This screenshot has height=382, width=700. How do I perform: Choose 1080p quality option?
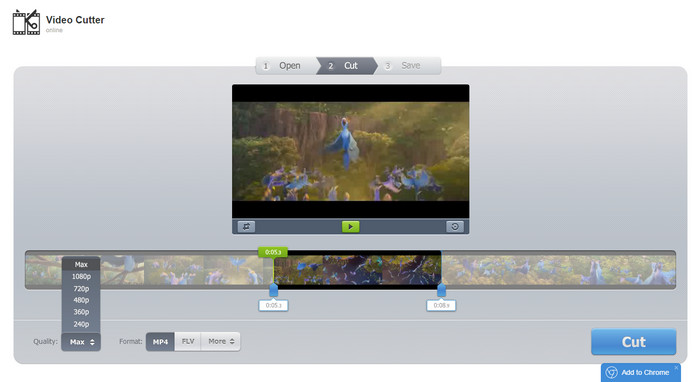(81, 276)
